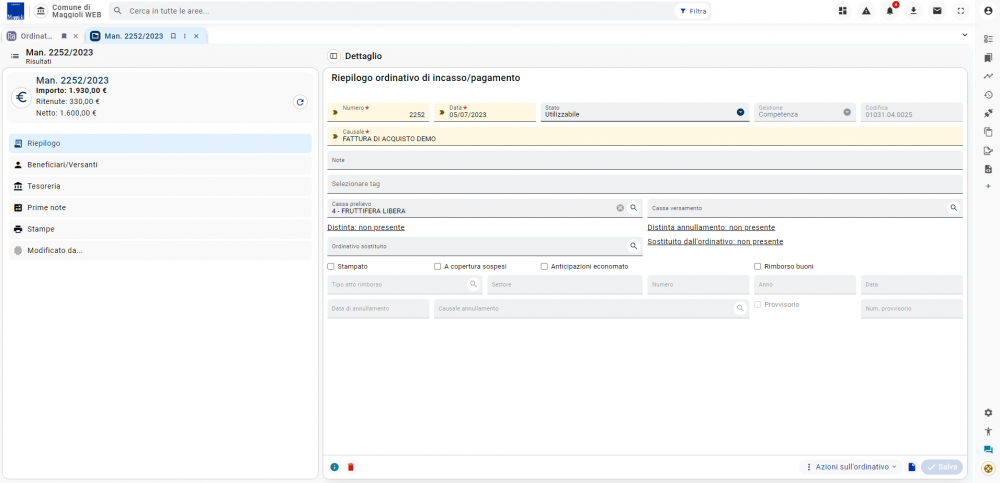Open the Ordinativo sostituito search lookup
This screenshot has width=1000, height=483.
[x=633, y=246]
